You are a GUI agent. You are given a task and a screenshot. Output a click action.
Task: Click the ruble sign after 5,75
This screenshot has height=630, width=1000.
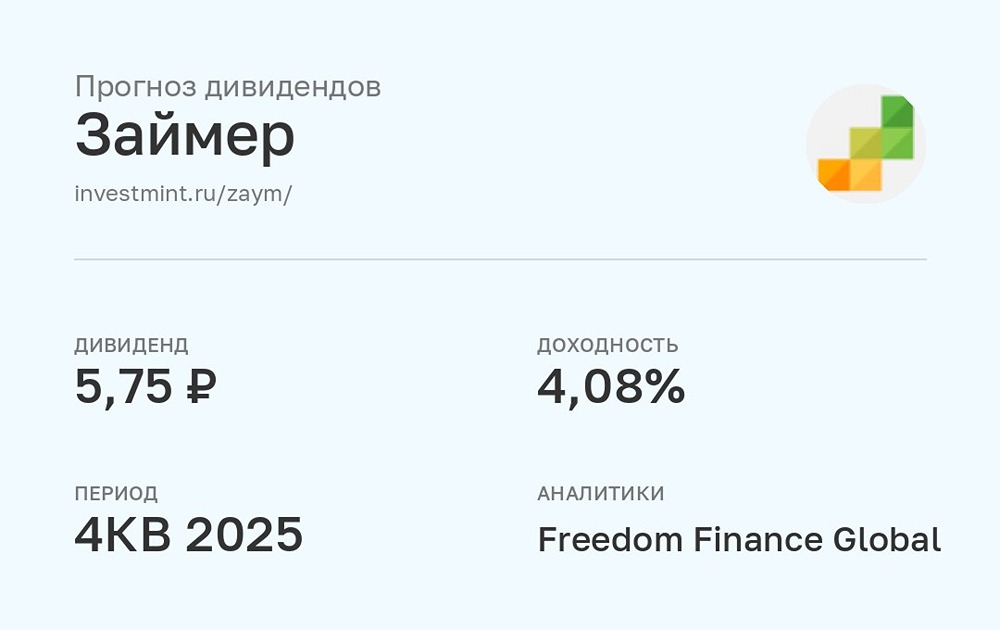[x=199, y=387]
